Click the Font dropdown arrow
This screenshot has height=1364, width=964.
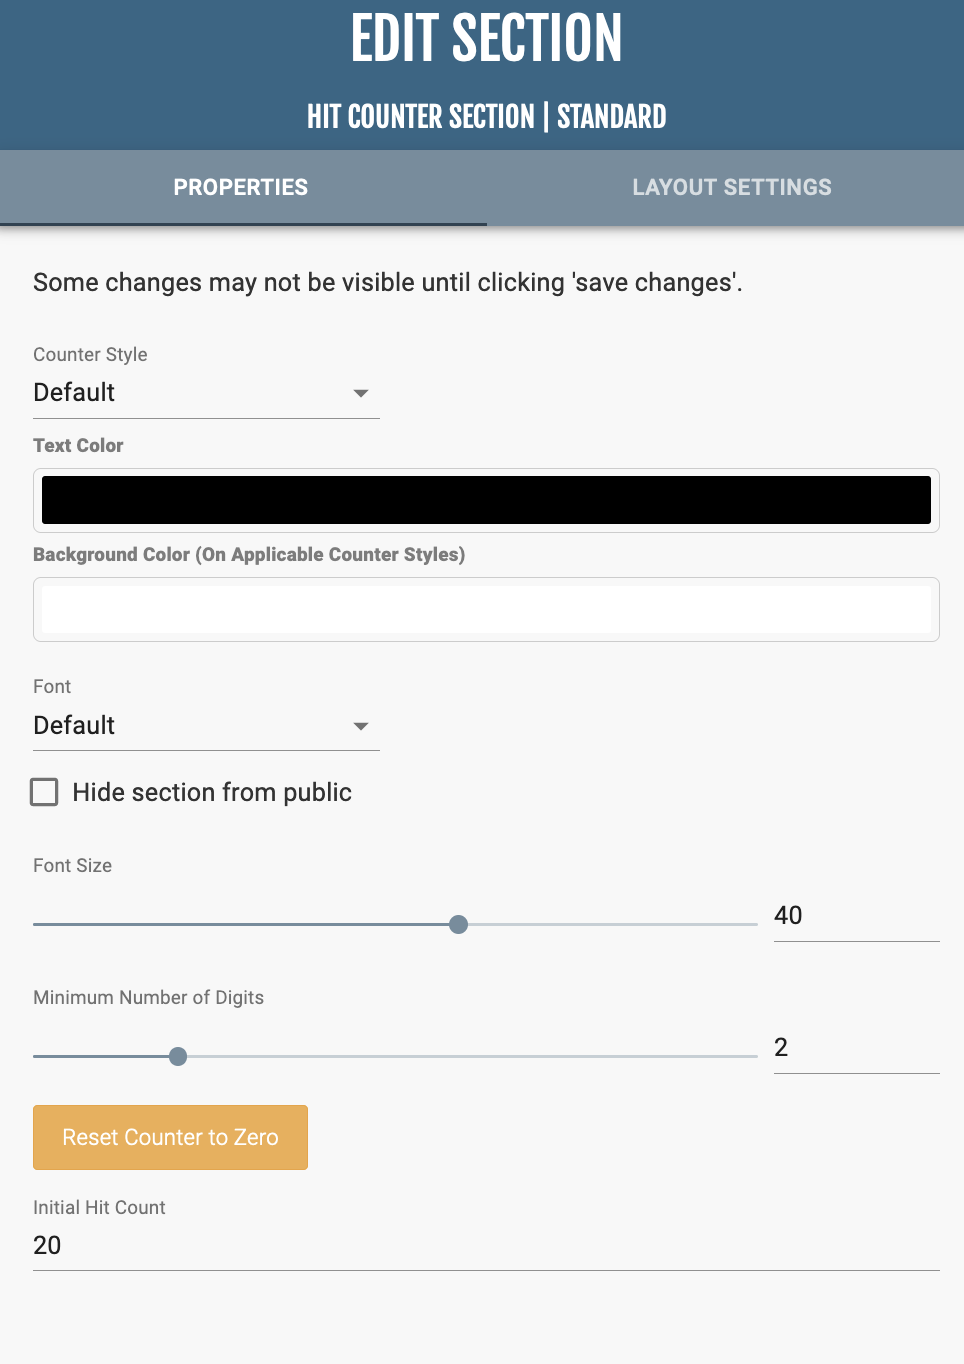click(361, 726)
